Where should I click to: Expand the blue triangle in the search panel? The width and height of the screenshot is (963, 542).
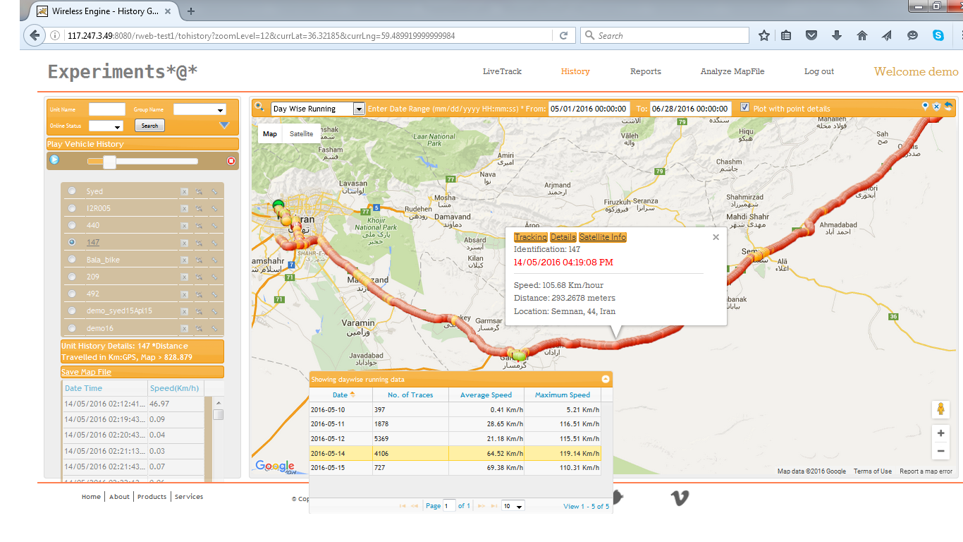point(224,125)
